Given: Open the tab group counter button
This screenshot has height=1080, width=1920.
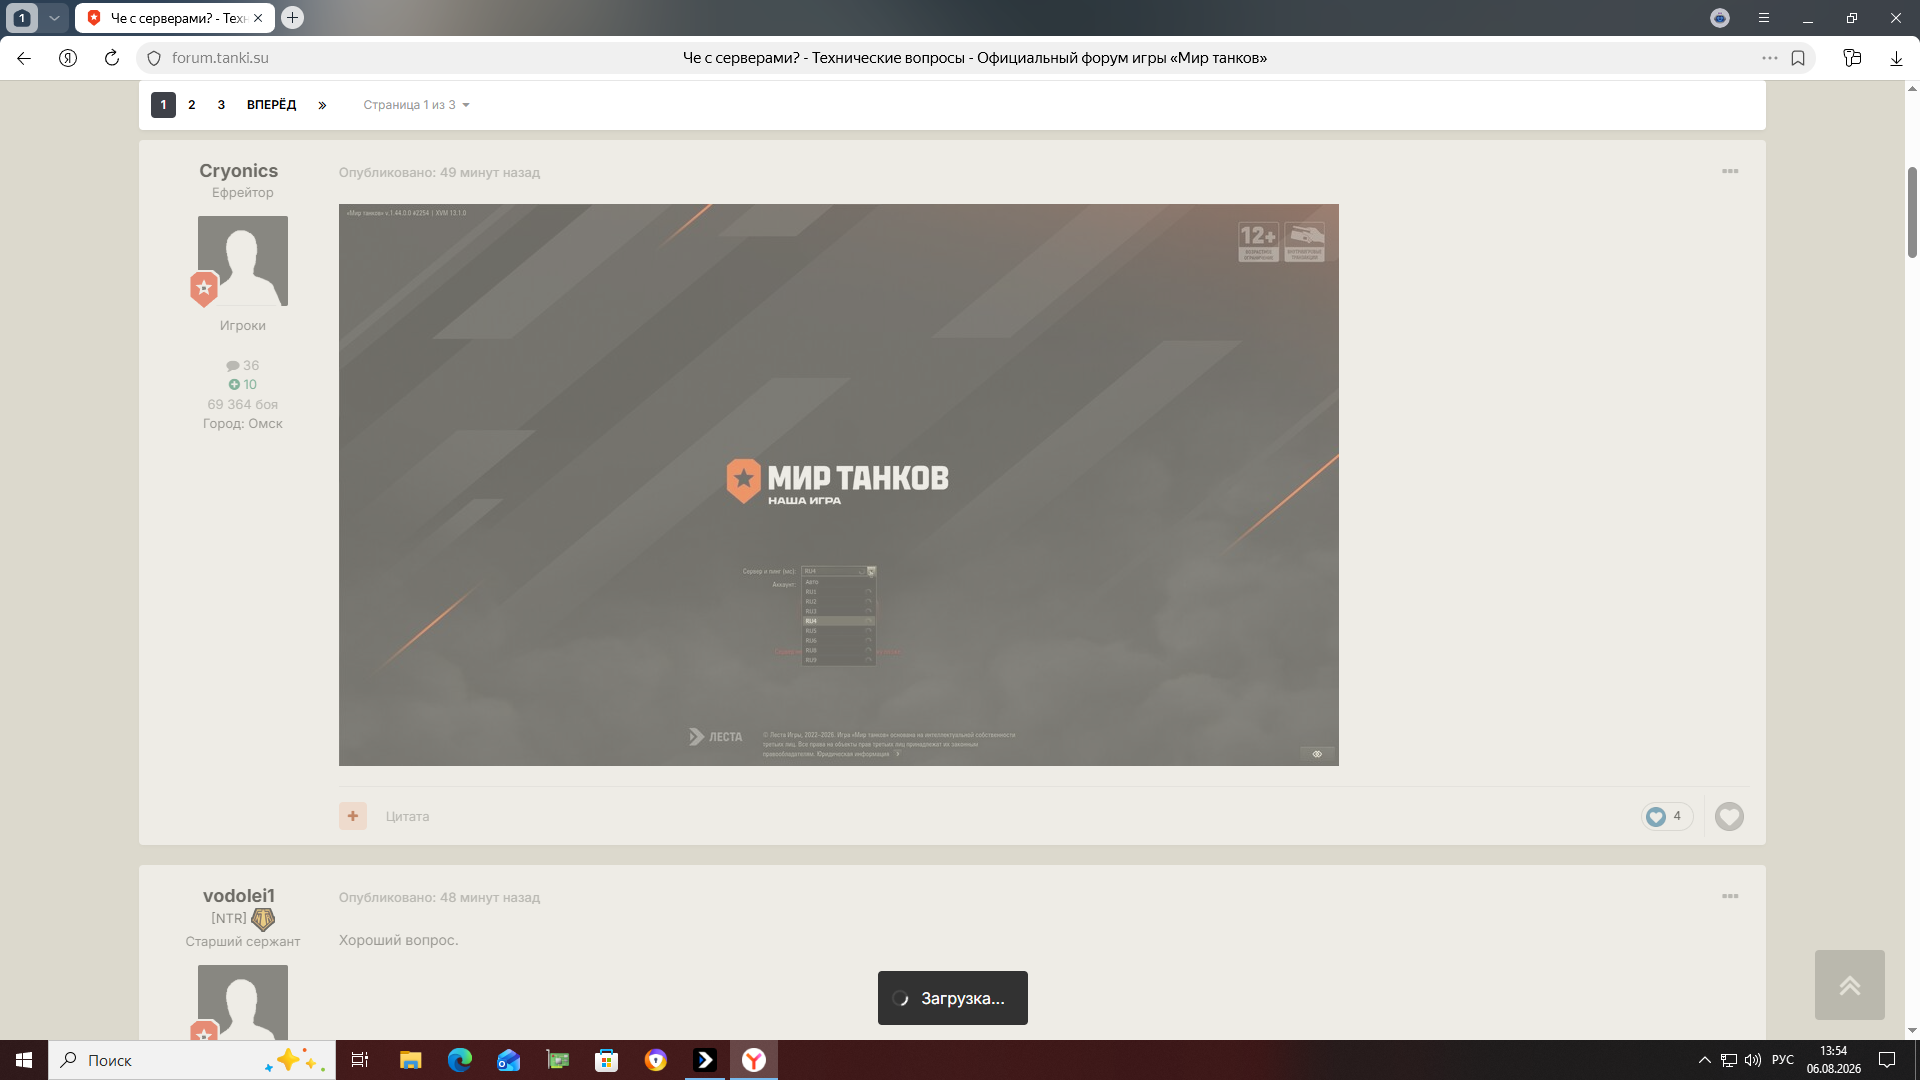Looking at the screenshot, I should (22, 18).
